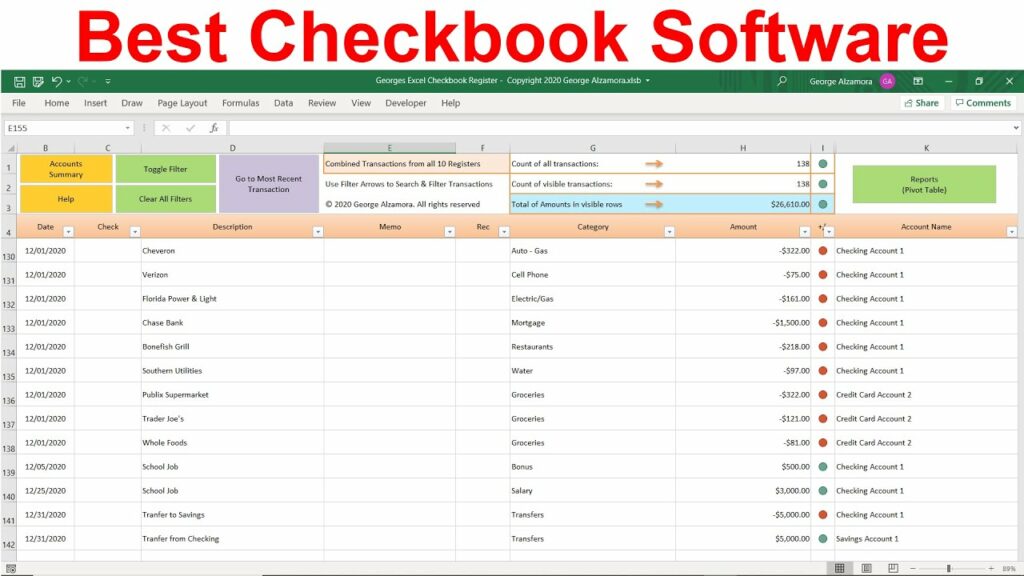Click inside the formula bar input

pos(619,128)
